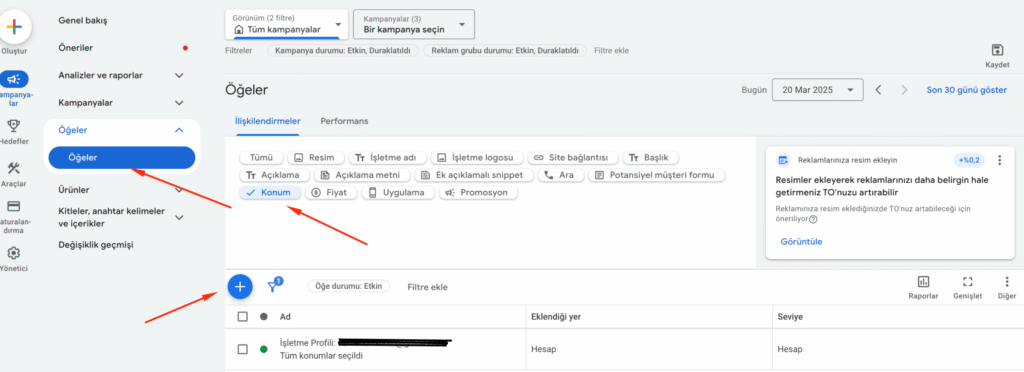Select the Ek açıklamalı snippet chip
This screenshot has height=372, width=1024.
point(475,175)
